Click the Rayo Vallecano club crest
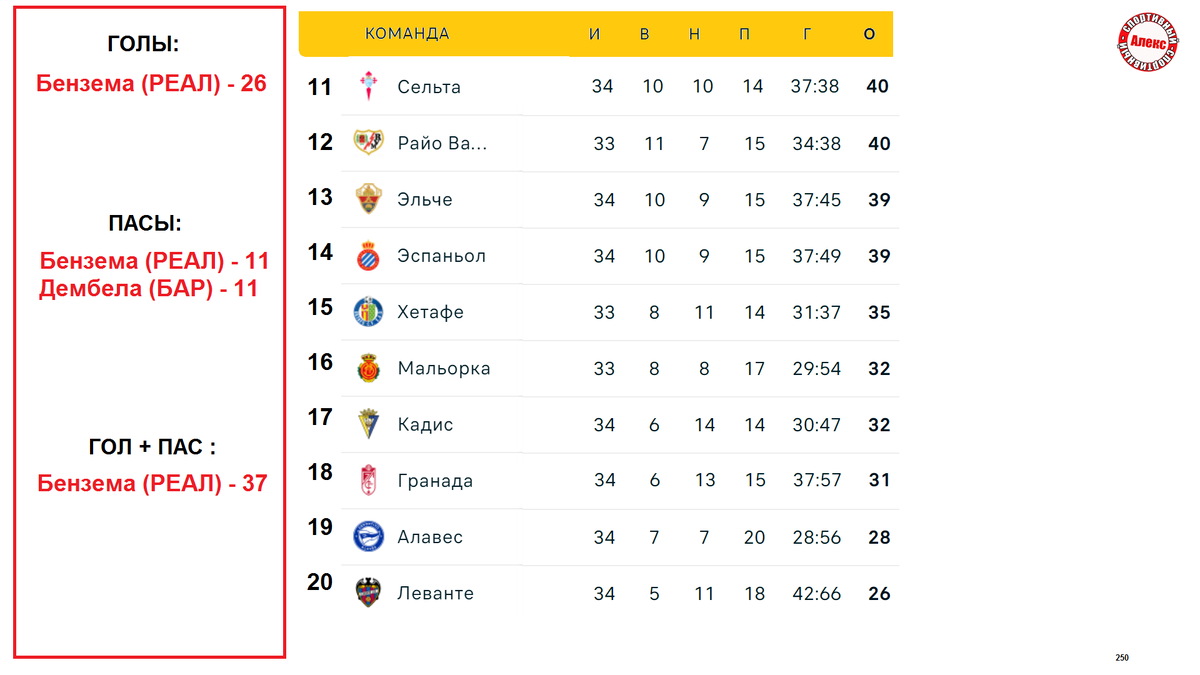The image size is (1200, 675). pos(368,143)
